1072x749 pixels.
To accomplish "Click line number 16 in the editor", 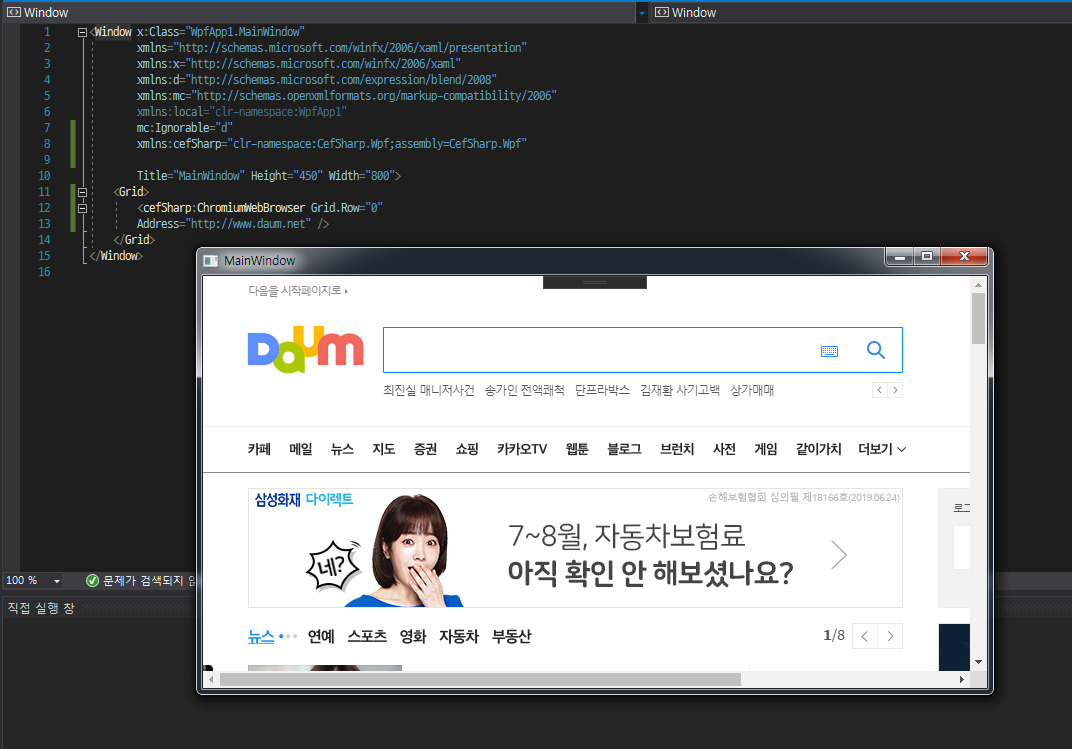I will click(44, 272).
